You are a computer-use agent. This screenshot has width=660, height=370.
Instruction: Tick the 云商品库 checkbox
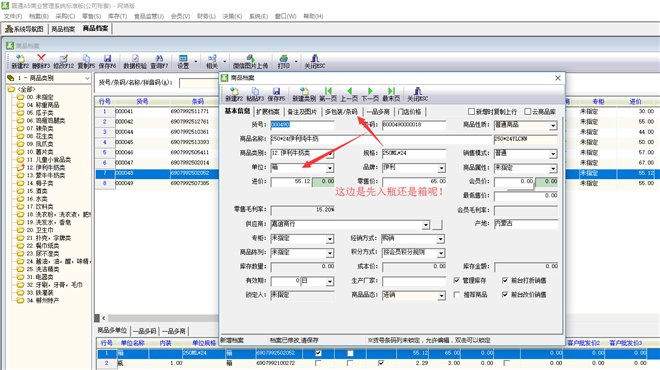(527, 112)
